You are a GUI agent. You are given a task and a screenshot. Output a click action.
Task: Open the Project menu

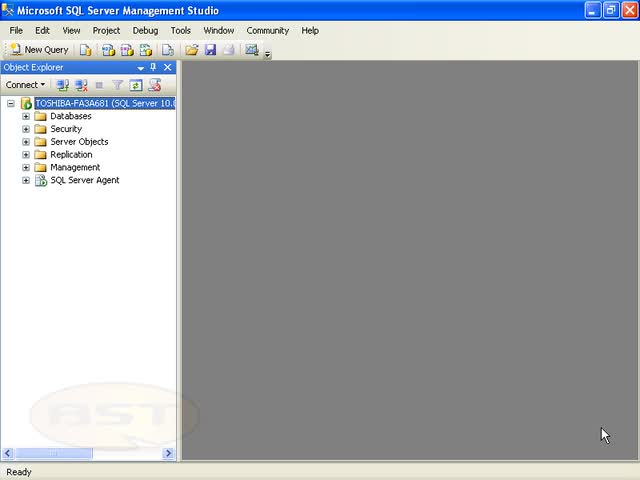coord(106,31)
